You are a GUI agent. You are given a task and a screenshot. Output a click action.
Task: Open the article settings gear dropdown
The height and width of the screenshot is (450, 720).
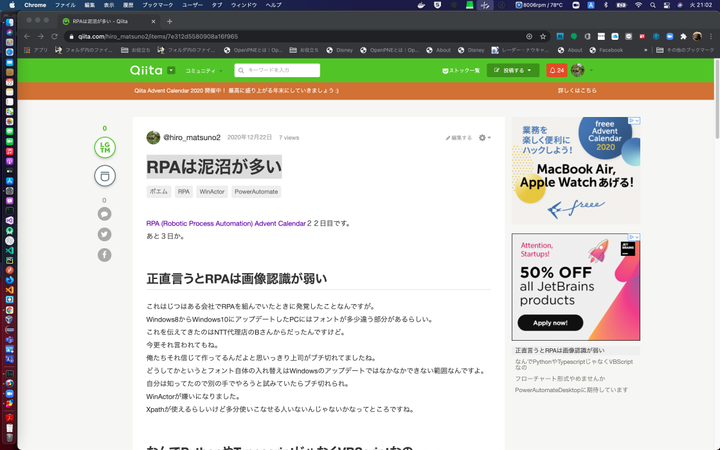(x=484, y=137)
